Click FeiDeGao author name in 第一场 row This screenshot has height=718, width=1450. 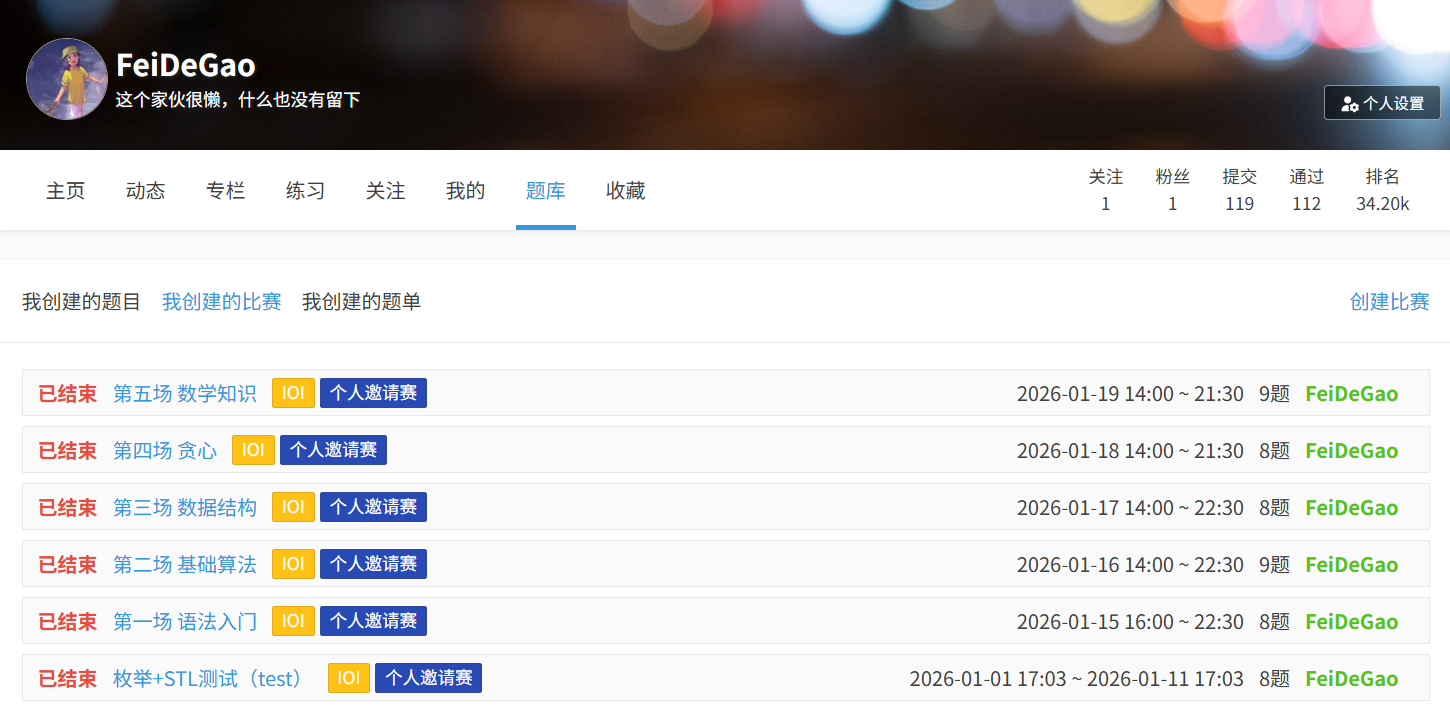point(1351,622)
